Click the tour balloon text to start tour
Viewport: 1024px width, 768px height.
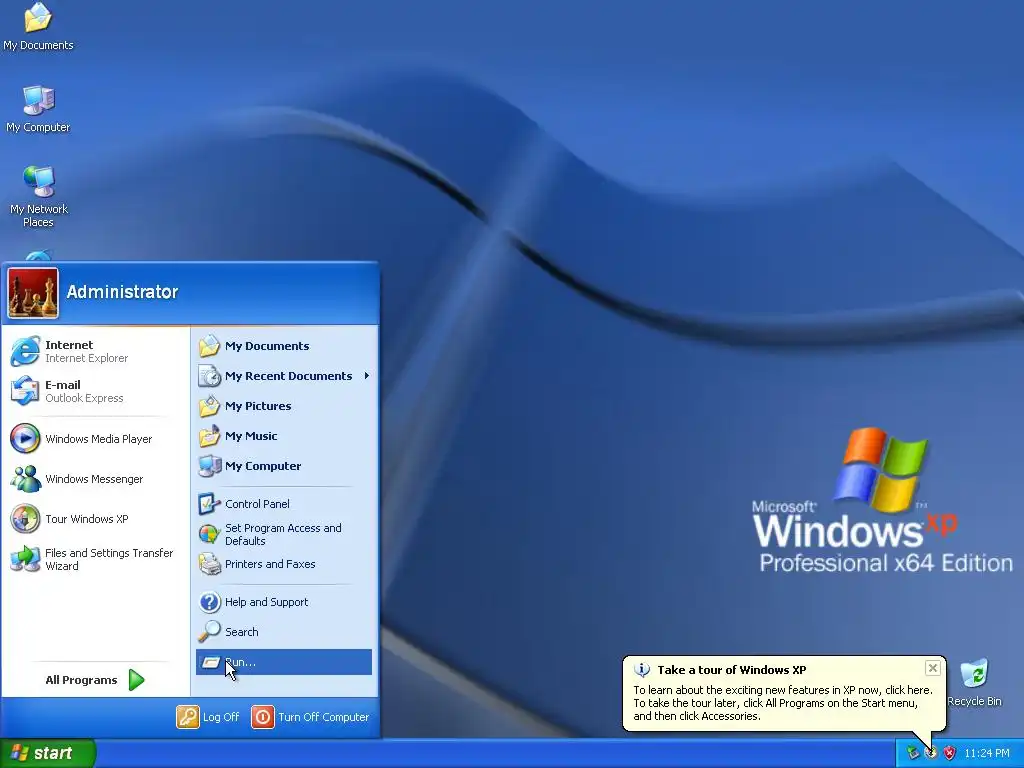point(783,703)
